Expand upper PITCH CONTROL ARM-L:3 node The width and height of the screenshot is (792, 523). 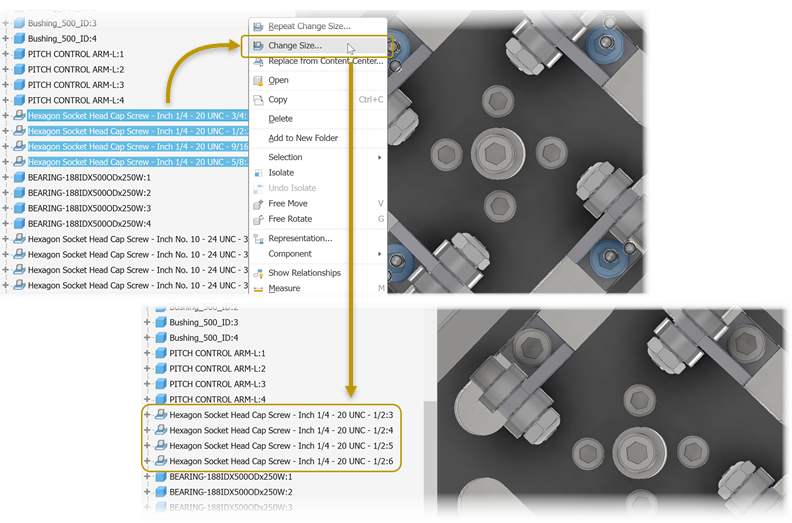[x=6, y=84]
